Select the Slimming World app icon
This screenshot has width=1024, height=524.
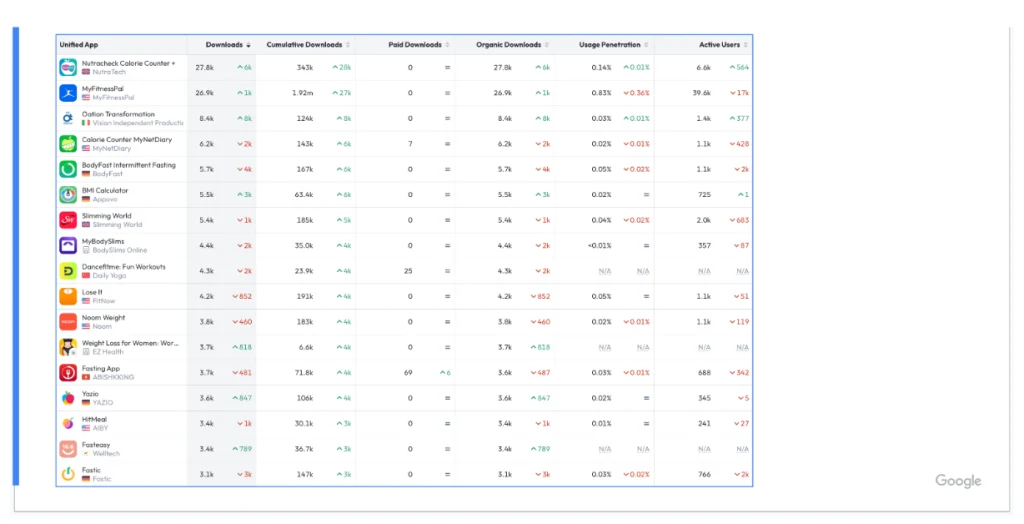click(x=68, y=220)
